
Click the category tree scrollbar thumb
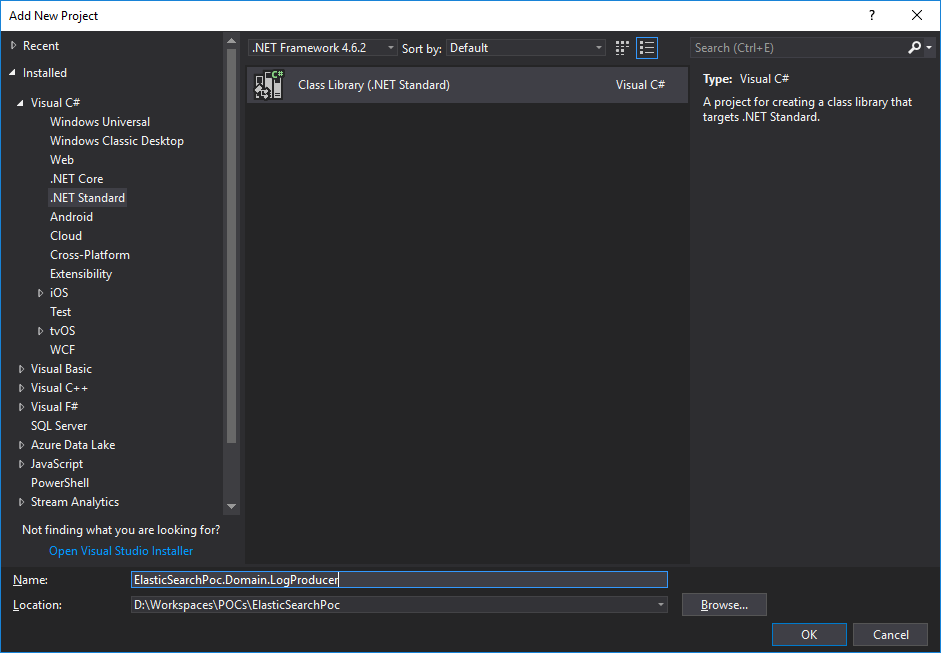coord(232,246)
